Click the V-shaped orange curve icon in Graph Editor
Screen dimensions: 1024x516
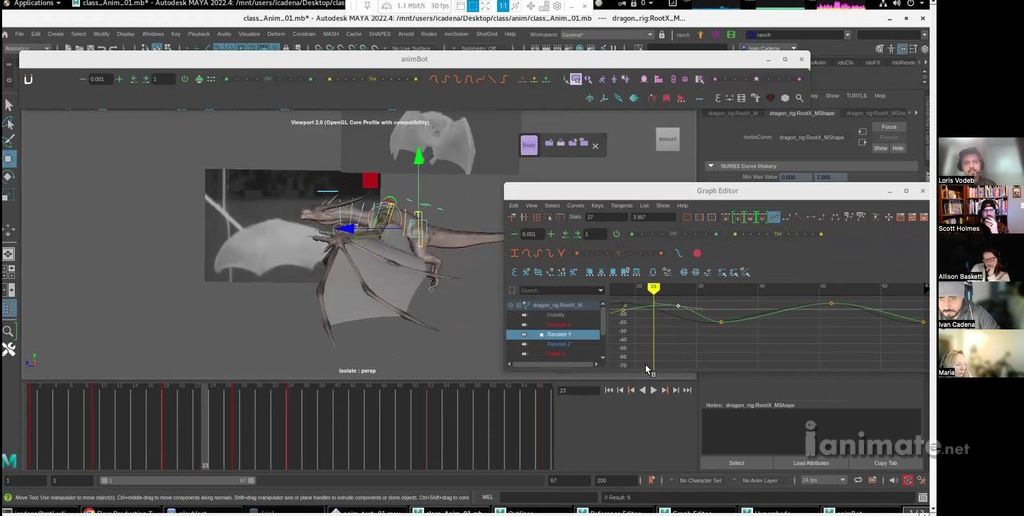(x=560, y=253)
